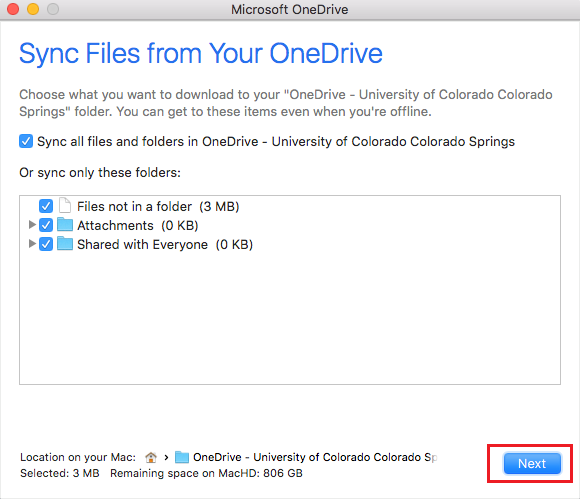Click the Or sync only these folders label
This screenshot has height=499, width=580.
point(100,173)
